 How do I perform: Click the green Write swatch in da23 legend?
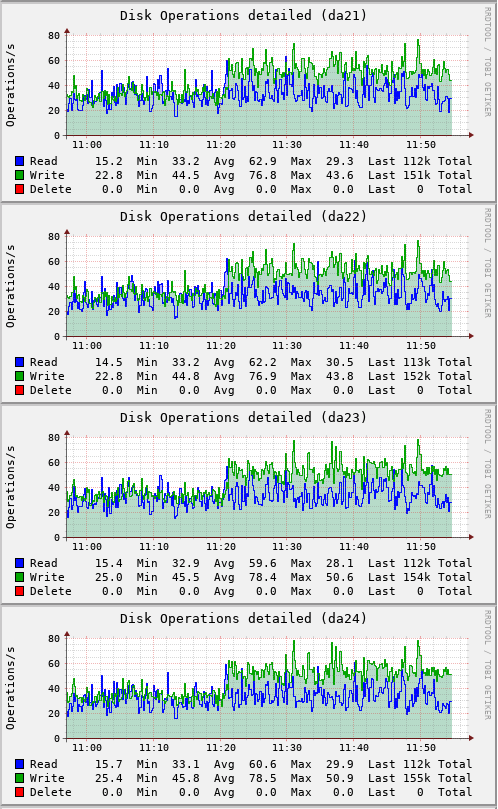pyautogui.click(x=20, y=577)
